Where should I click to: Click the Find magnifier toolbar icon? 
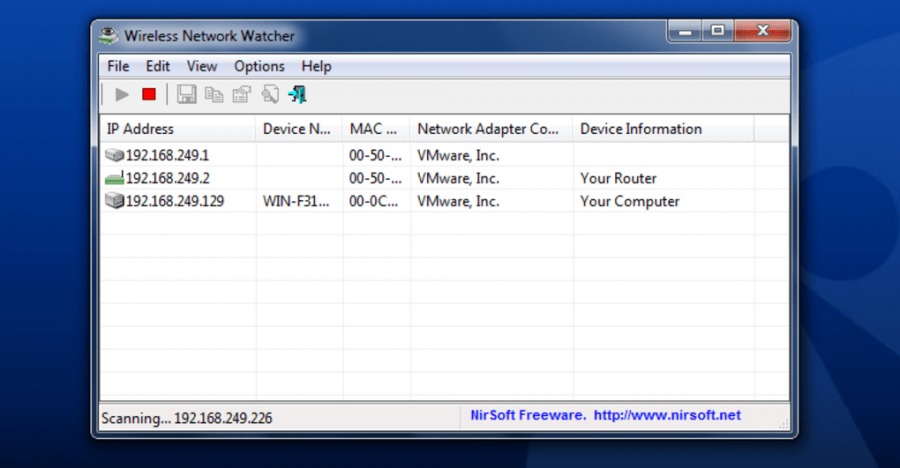269,94
